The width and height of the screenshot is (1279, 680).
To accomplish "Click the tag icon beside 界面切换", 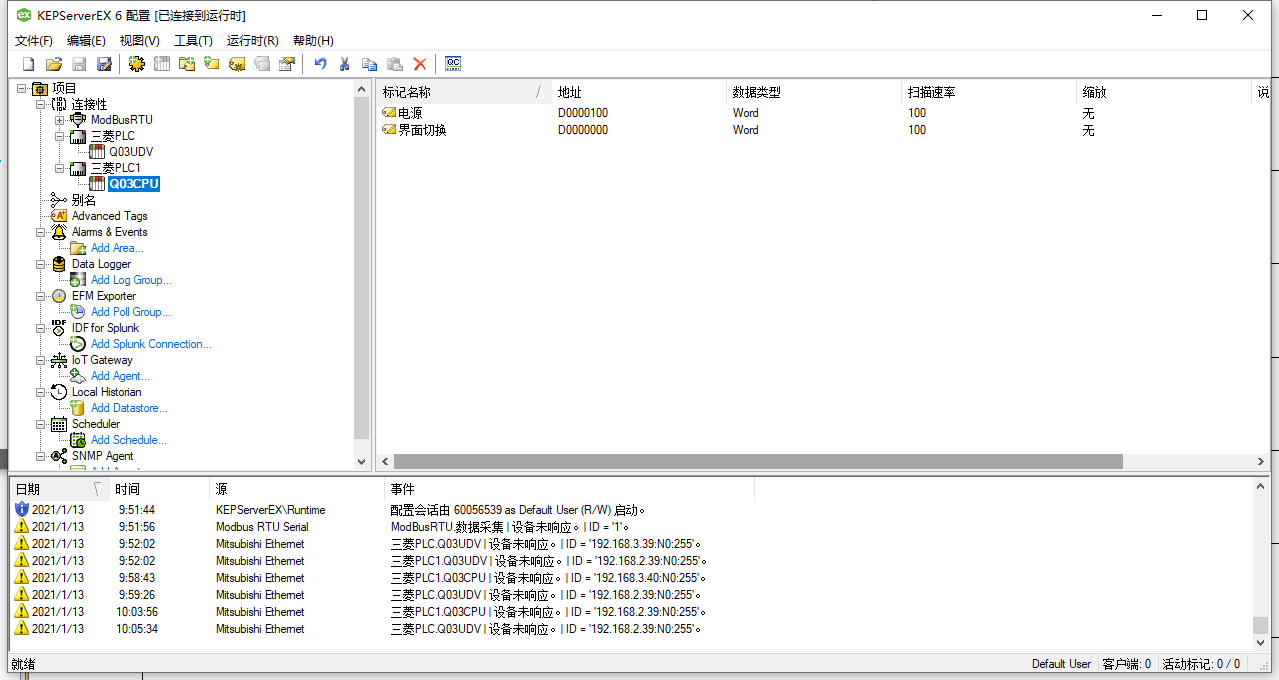I will coord(389,130).
